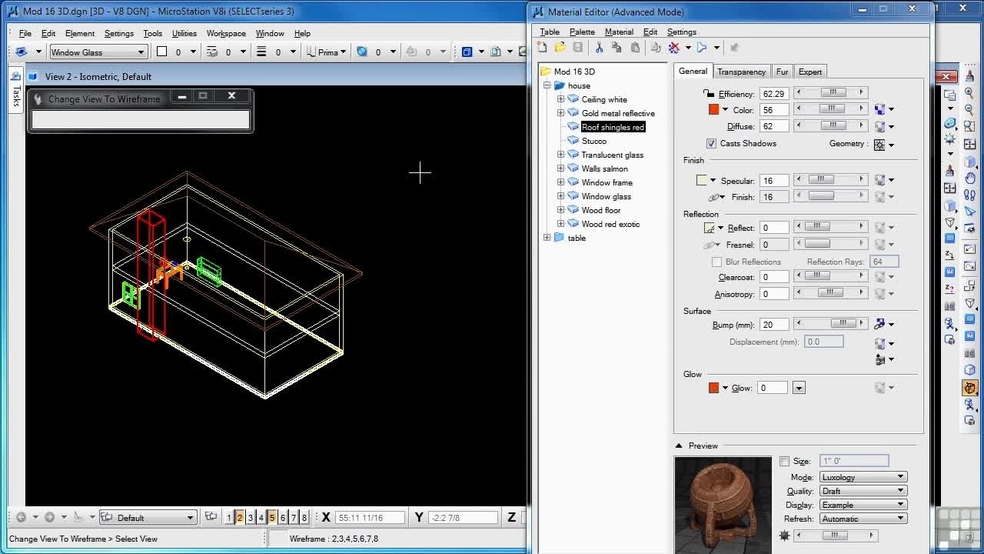The width and height of the screenshot is (984, 554).
Task: Open the Mode Luxology dropdown
Action: [x=863, y=477]
